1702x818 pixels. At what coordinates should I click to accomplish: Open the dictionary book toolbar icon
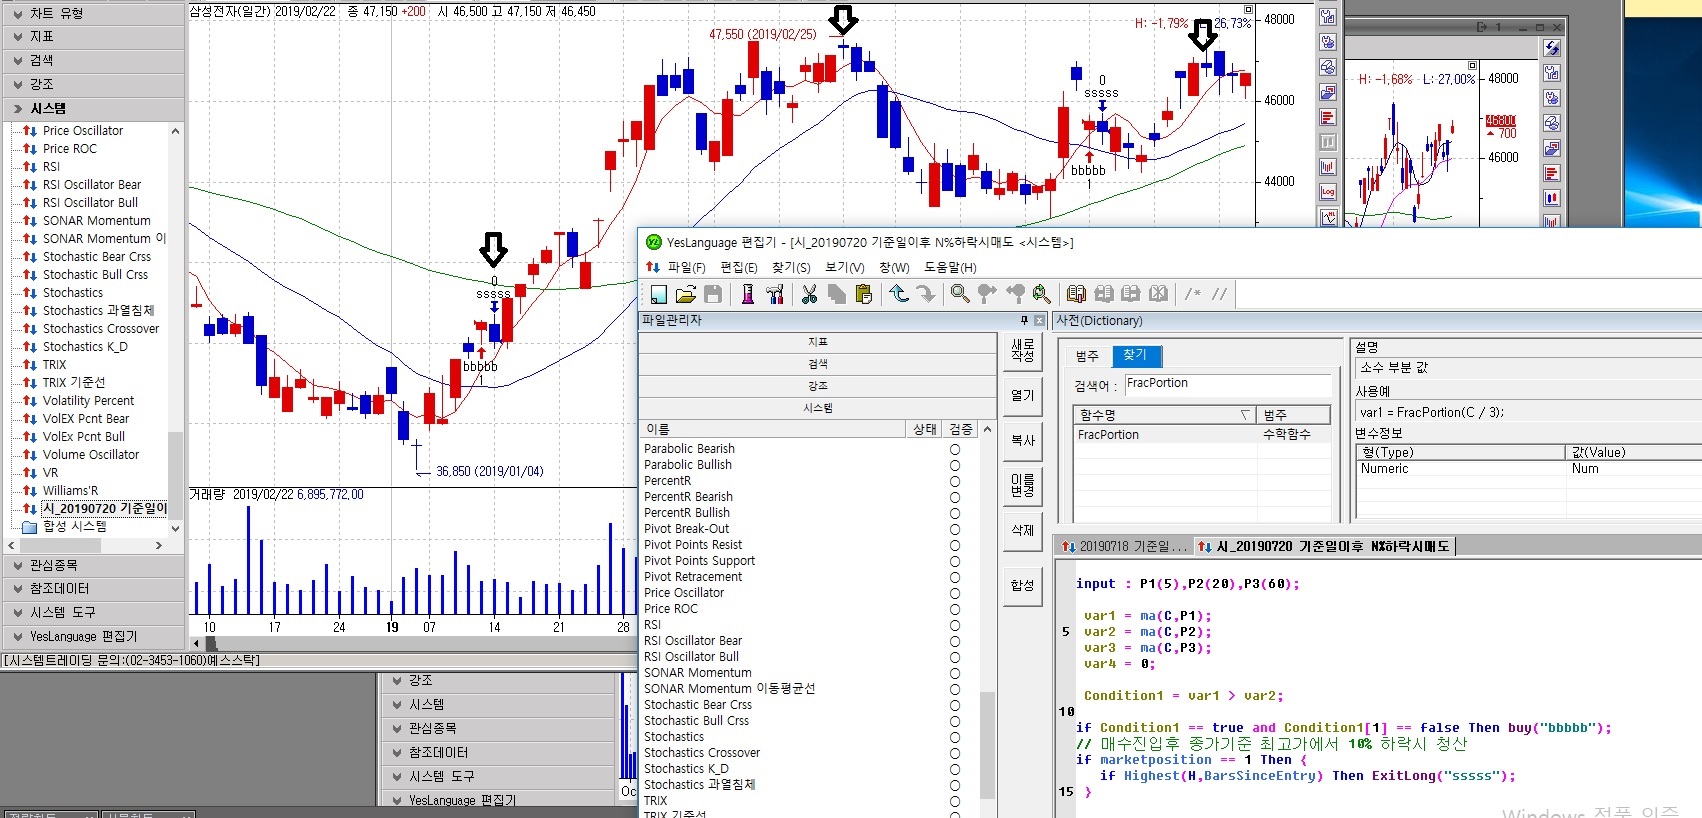coord(1076,294)
